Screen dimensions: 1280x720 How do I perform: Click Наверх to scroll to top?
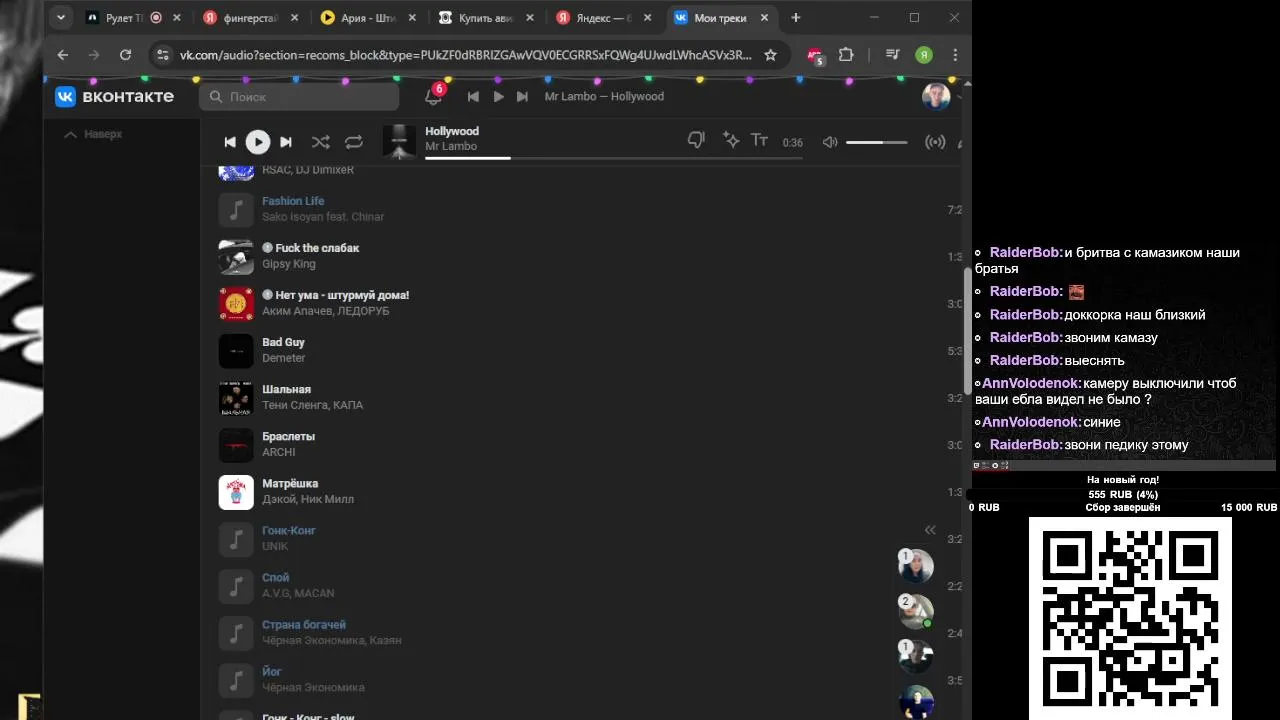coord(93,134)
